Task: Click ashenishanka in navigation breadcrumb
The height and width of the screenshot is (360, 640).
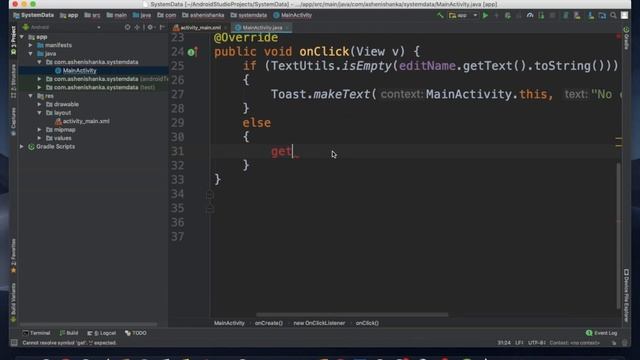Action: pos(203,15)
